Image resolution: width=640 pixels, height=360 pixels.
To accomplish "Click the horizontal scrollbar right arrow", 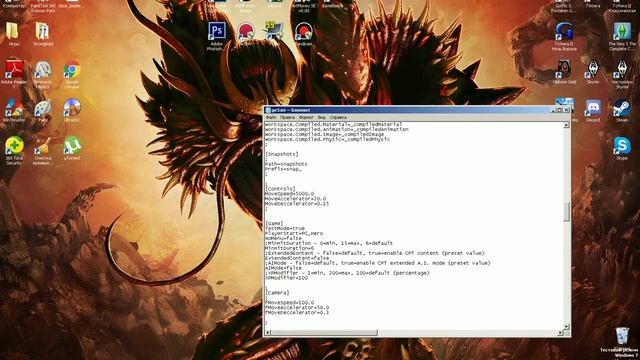I will pos(560,333).
